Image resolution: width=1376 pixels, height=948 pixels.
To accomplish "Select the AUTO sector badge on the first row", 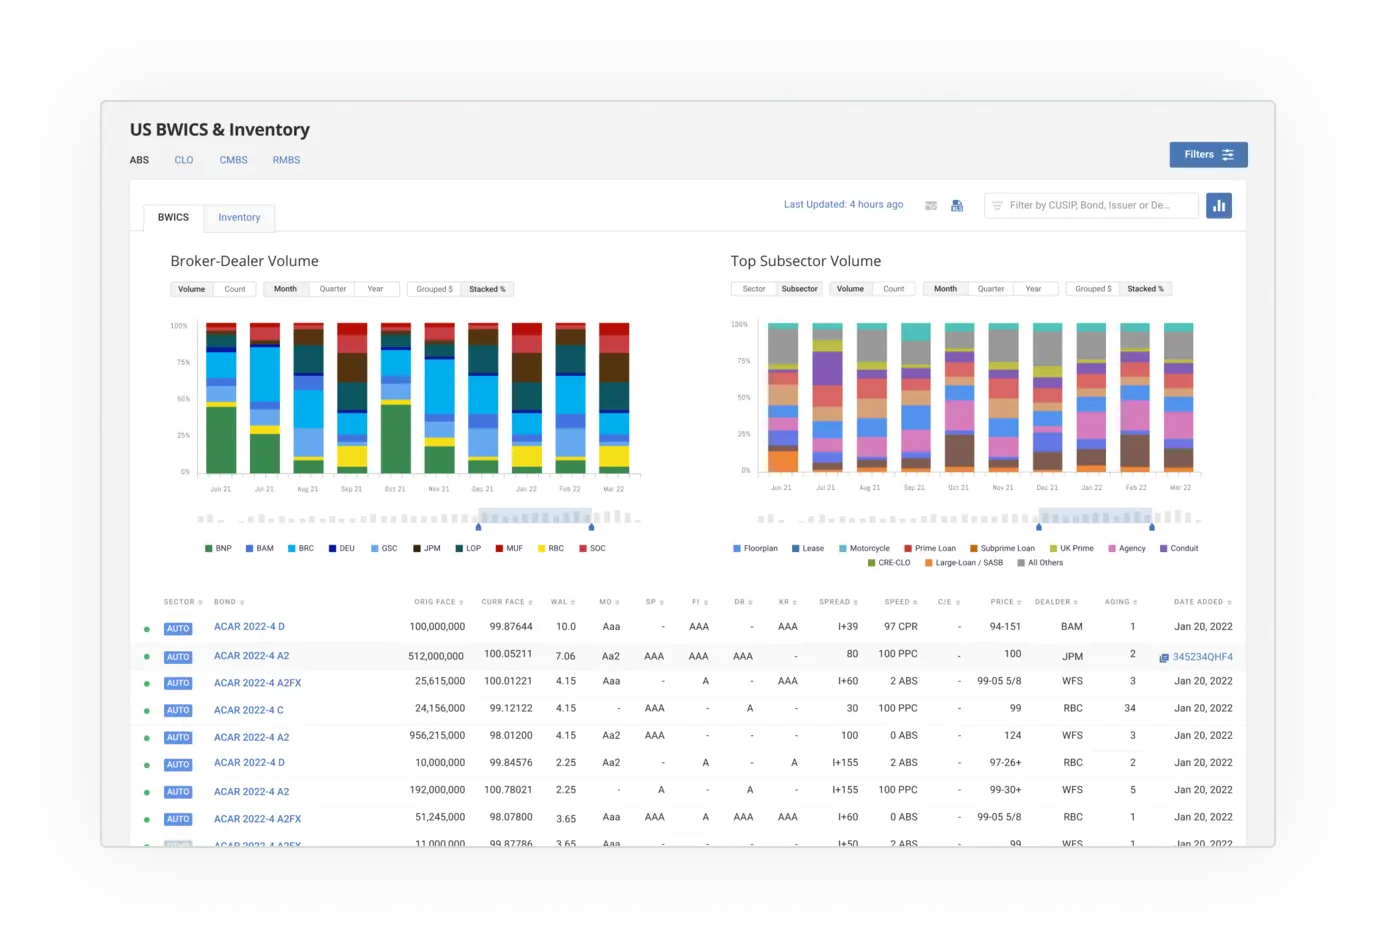I will point(177,628).
